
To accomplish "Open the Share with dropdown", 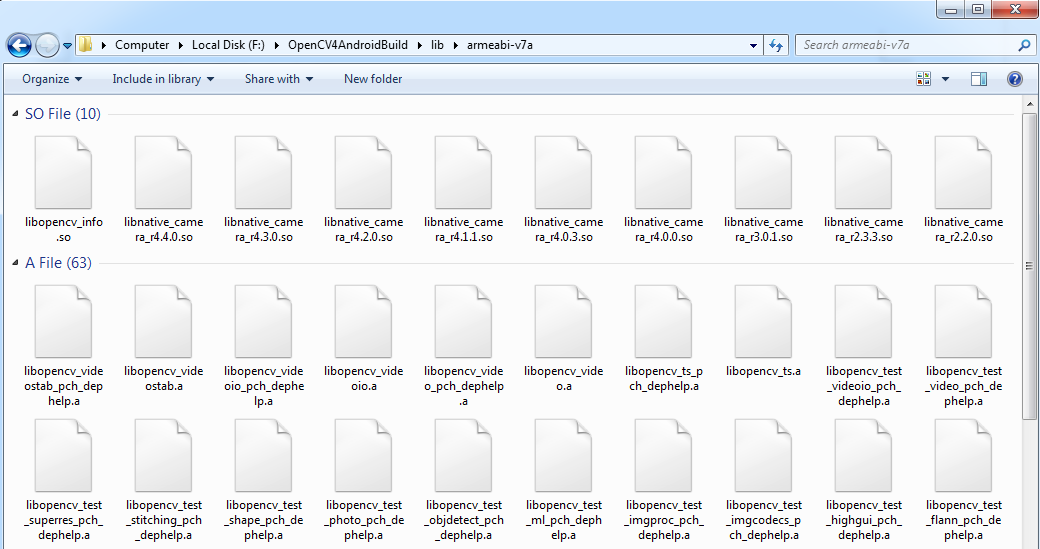I will [278, 79].
